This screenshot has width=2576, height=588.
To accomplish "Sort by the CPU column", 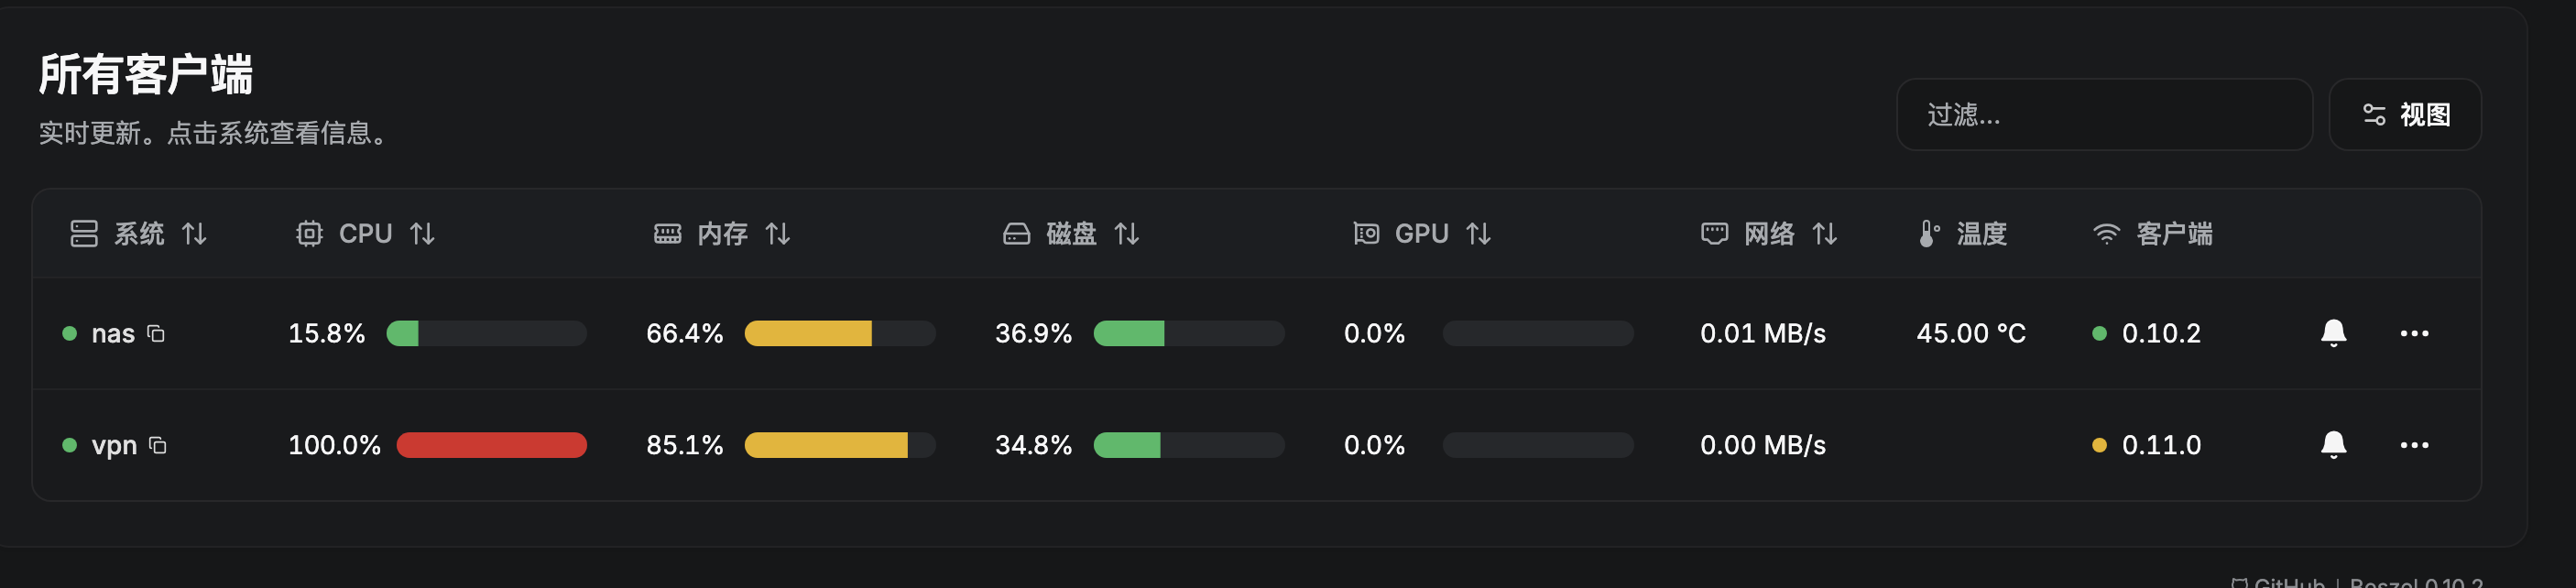I will (x=366, y=234).
